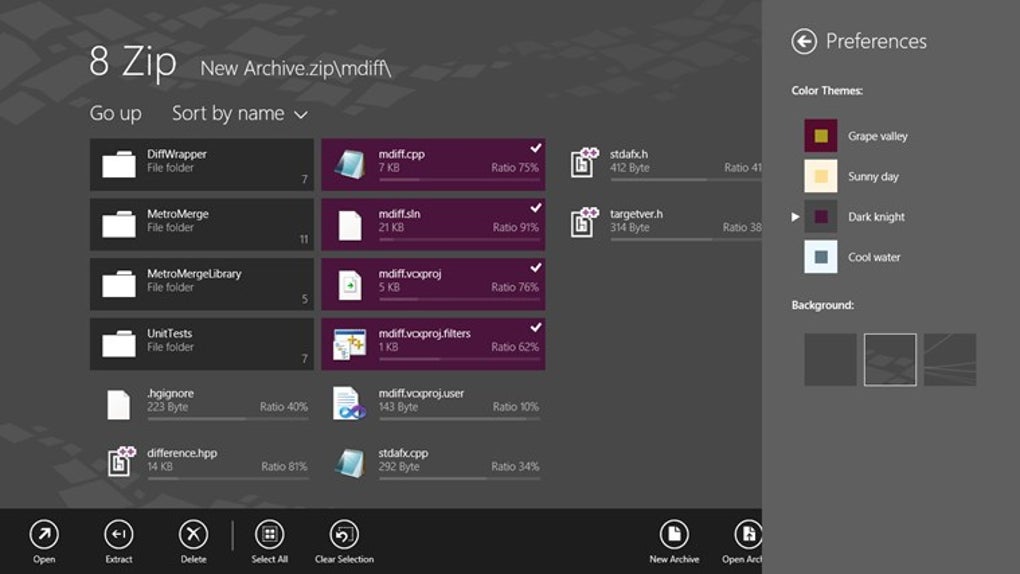
Task: Click the Ratio 81% text of difference.hpp
Action: [284, 467]
